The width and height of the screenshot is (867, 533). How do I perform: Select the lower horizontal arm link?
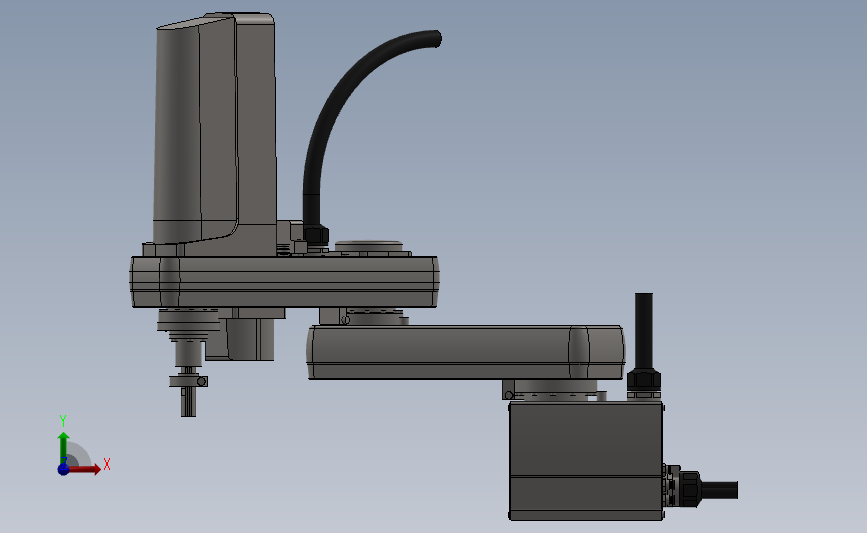click(x=466, y=352)
